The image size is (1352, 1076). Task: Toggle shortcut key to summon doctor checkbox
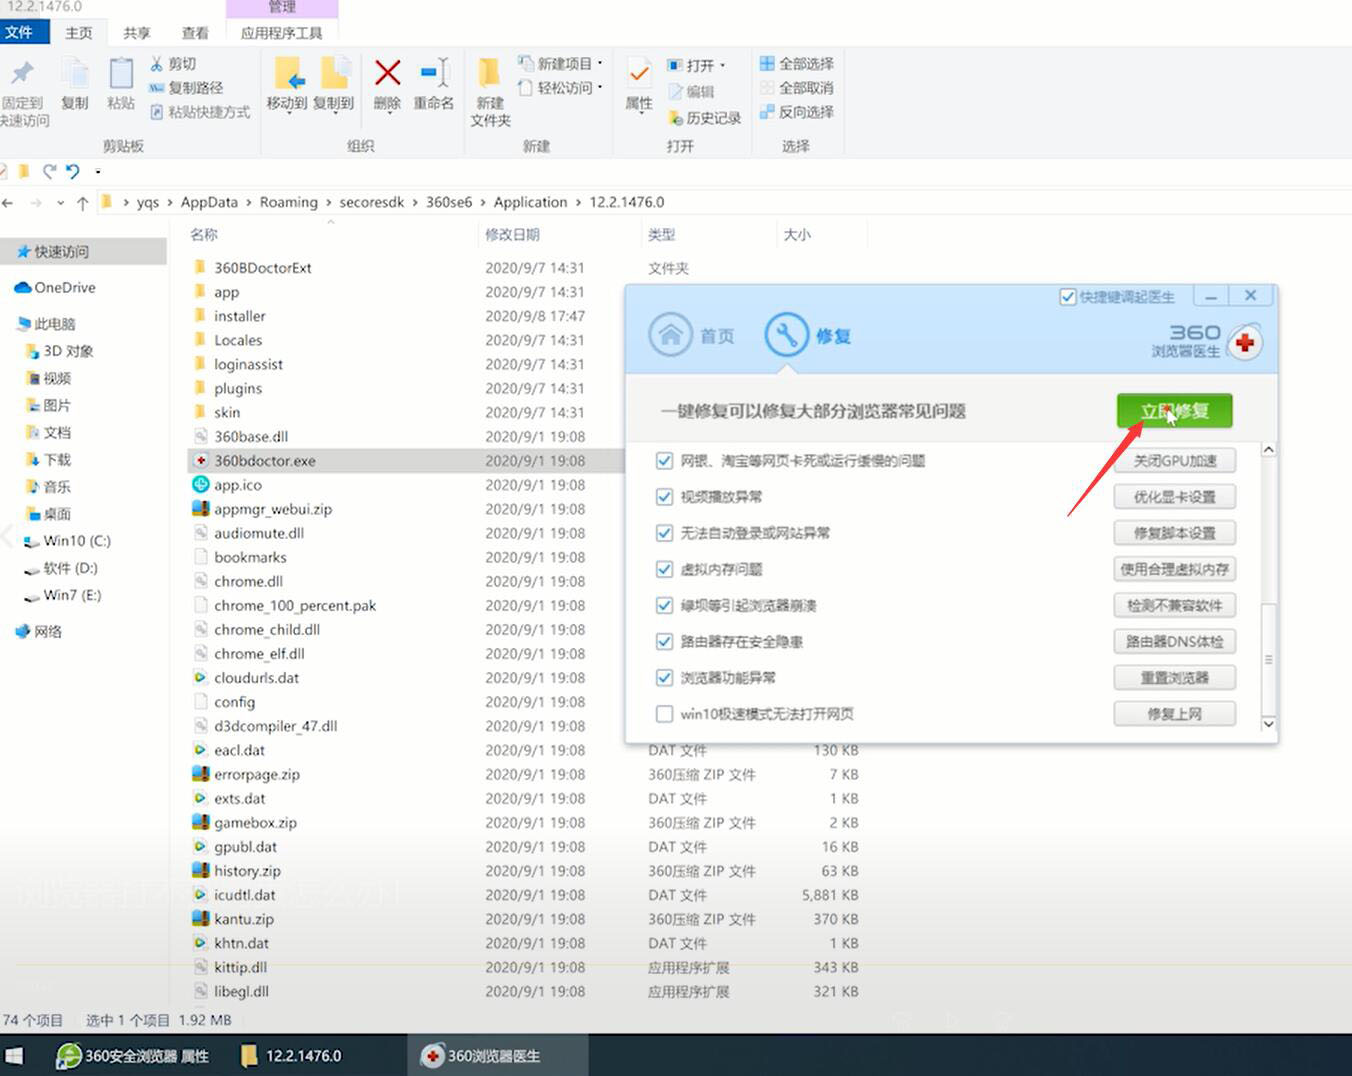tap(1067, 297)
